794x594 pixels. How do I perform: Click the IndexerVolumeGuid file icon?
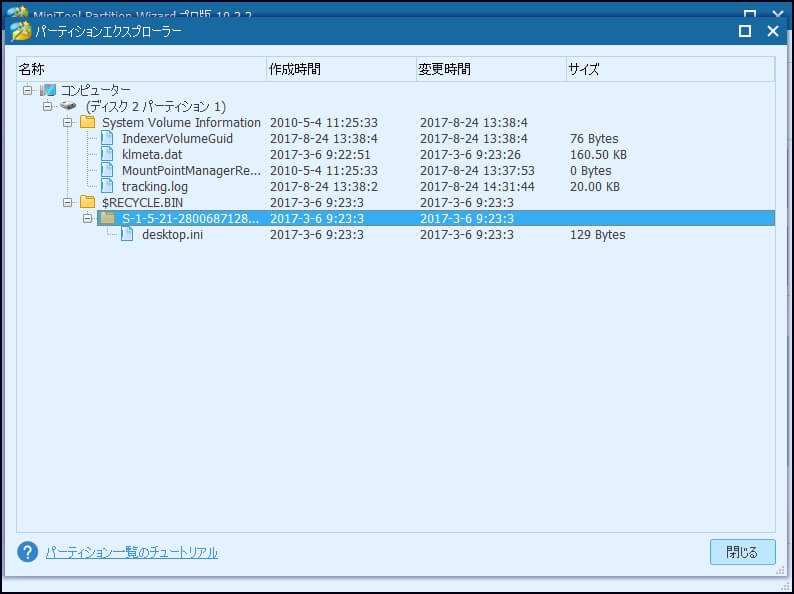pyautogui.click(x=107, y=138)
